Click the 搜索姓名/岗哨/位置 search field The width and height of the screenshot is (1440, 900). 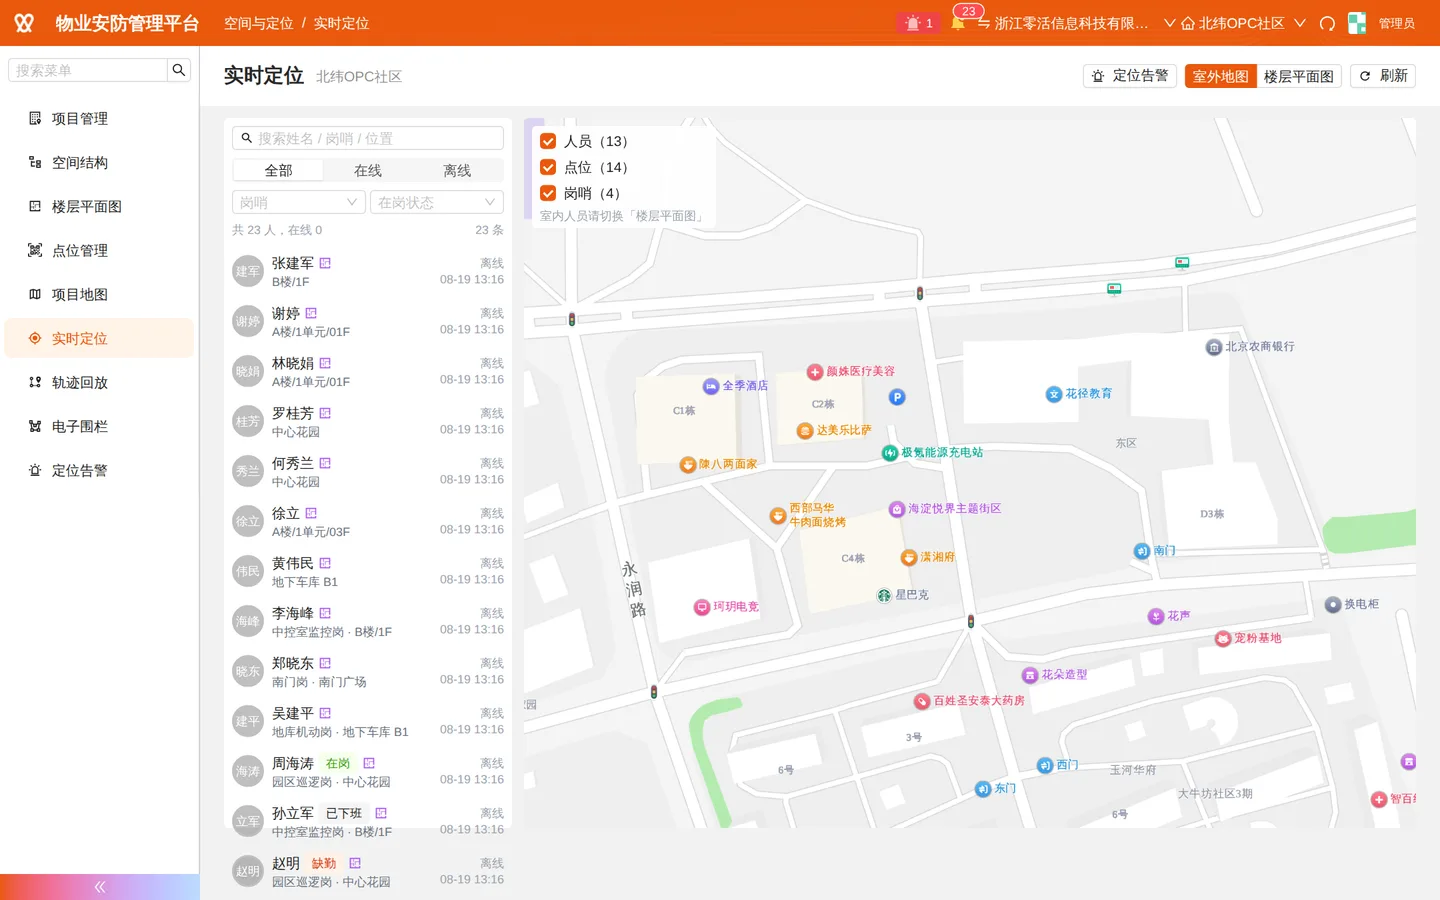(368, 138)
